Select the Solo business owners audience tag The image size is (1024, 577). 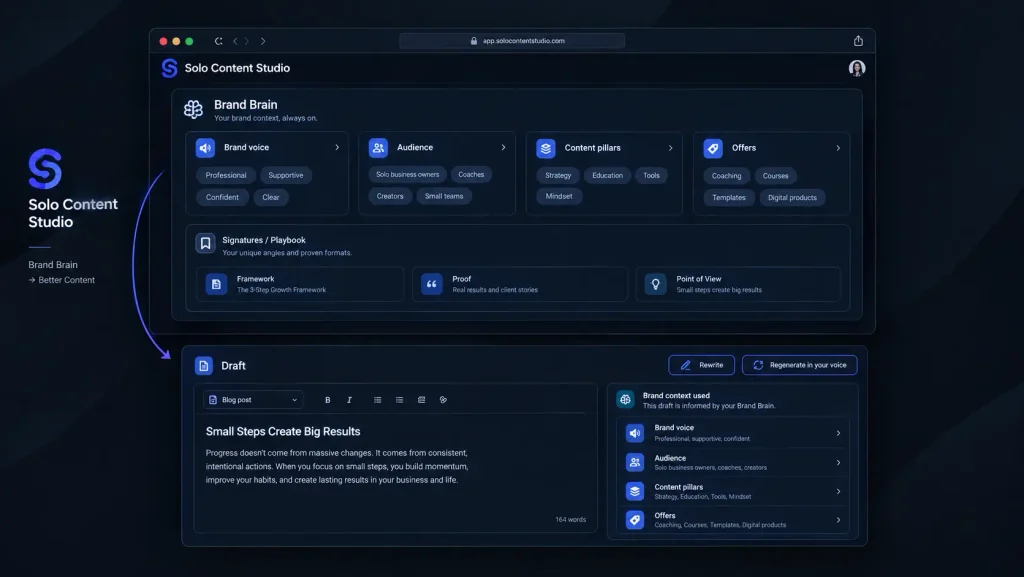coord(408,175)
